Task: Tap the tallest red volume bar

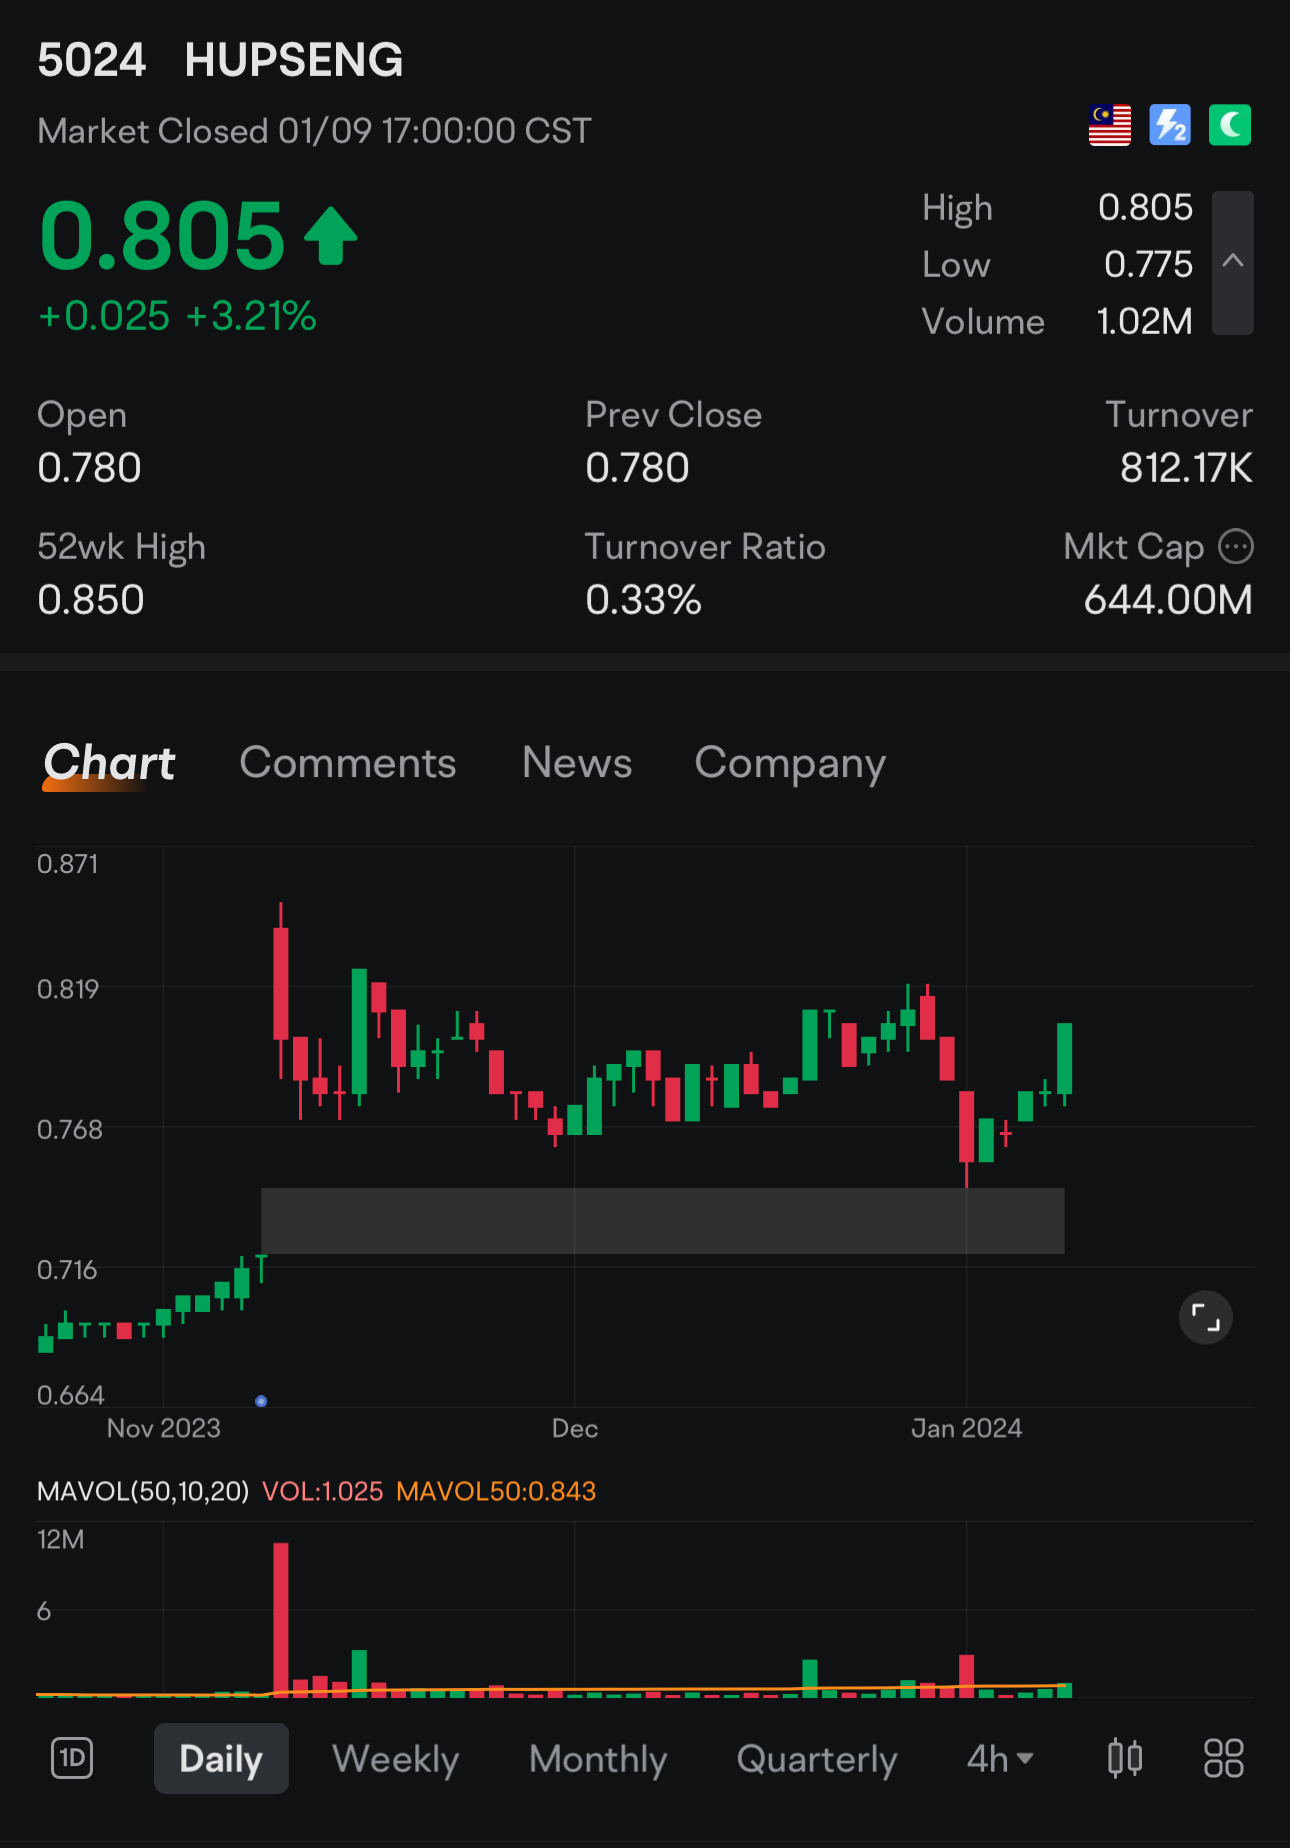Action: click(x=281, y=1620)
